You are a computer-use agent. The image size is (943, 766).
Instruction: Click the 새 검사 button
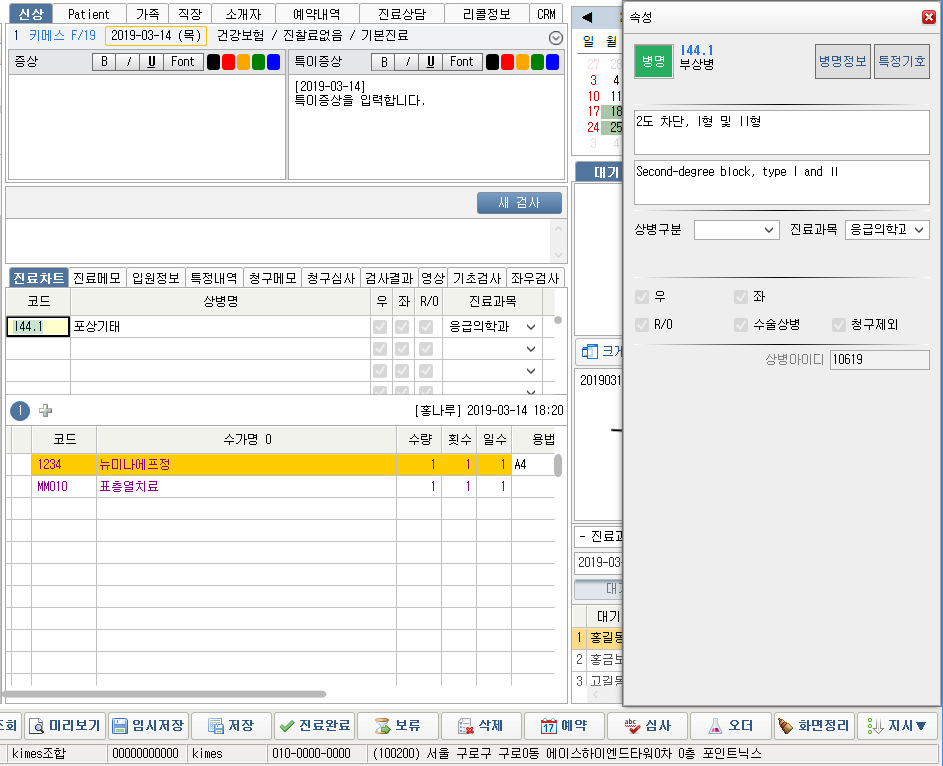[519, 203]
